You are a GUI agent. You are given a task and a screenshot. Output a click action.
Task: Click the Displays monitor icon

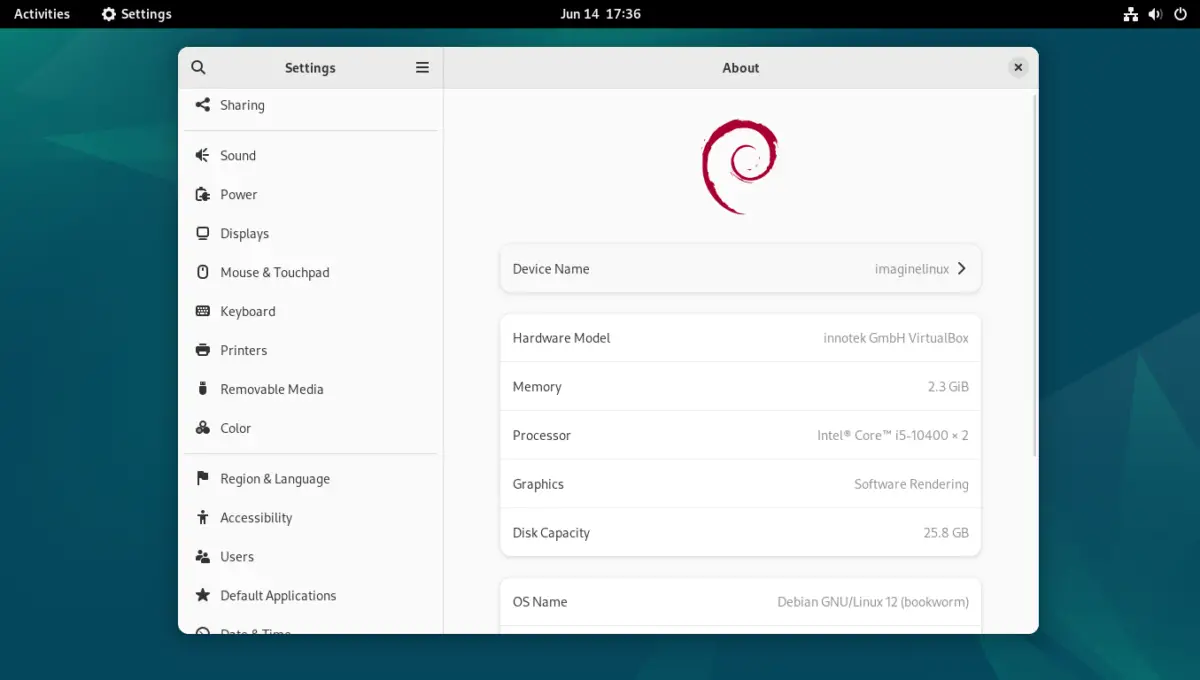pyautogui.click(x=202, y=233)
